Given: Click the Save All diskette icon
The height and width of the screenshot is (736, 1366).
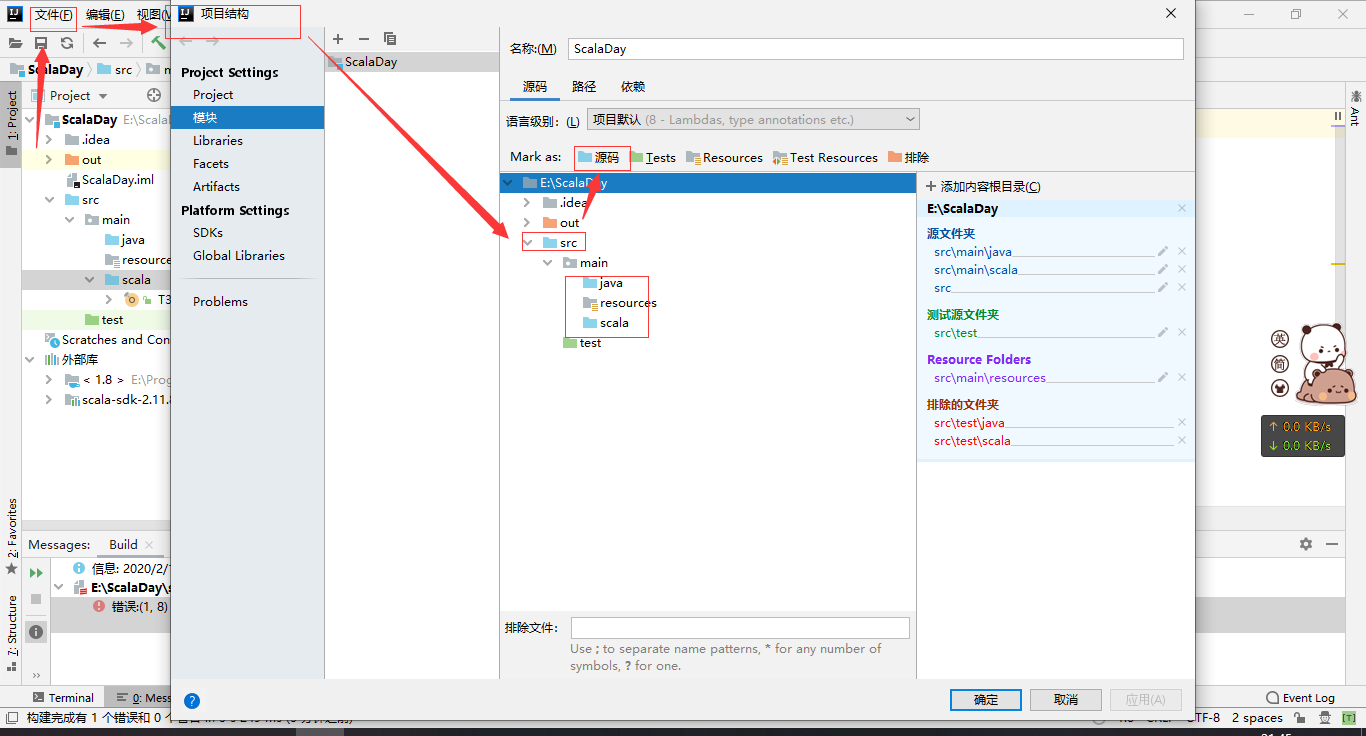Looking at the screenshot, I should 40,42.
